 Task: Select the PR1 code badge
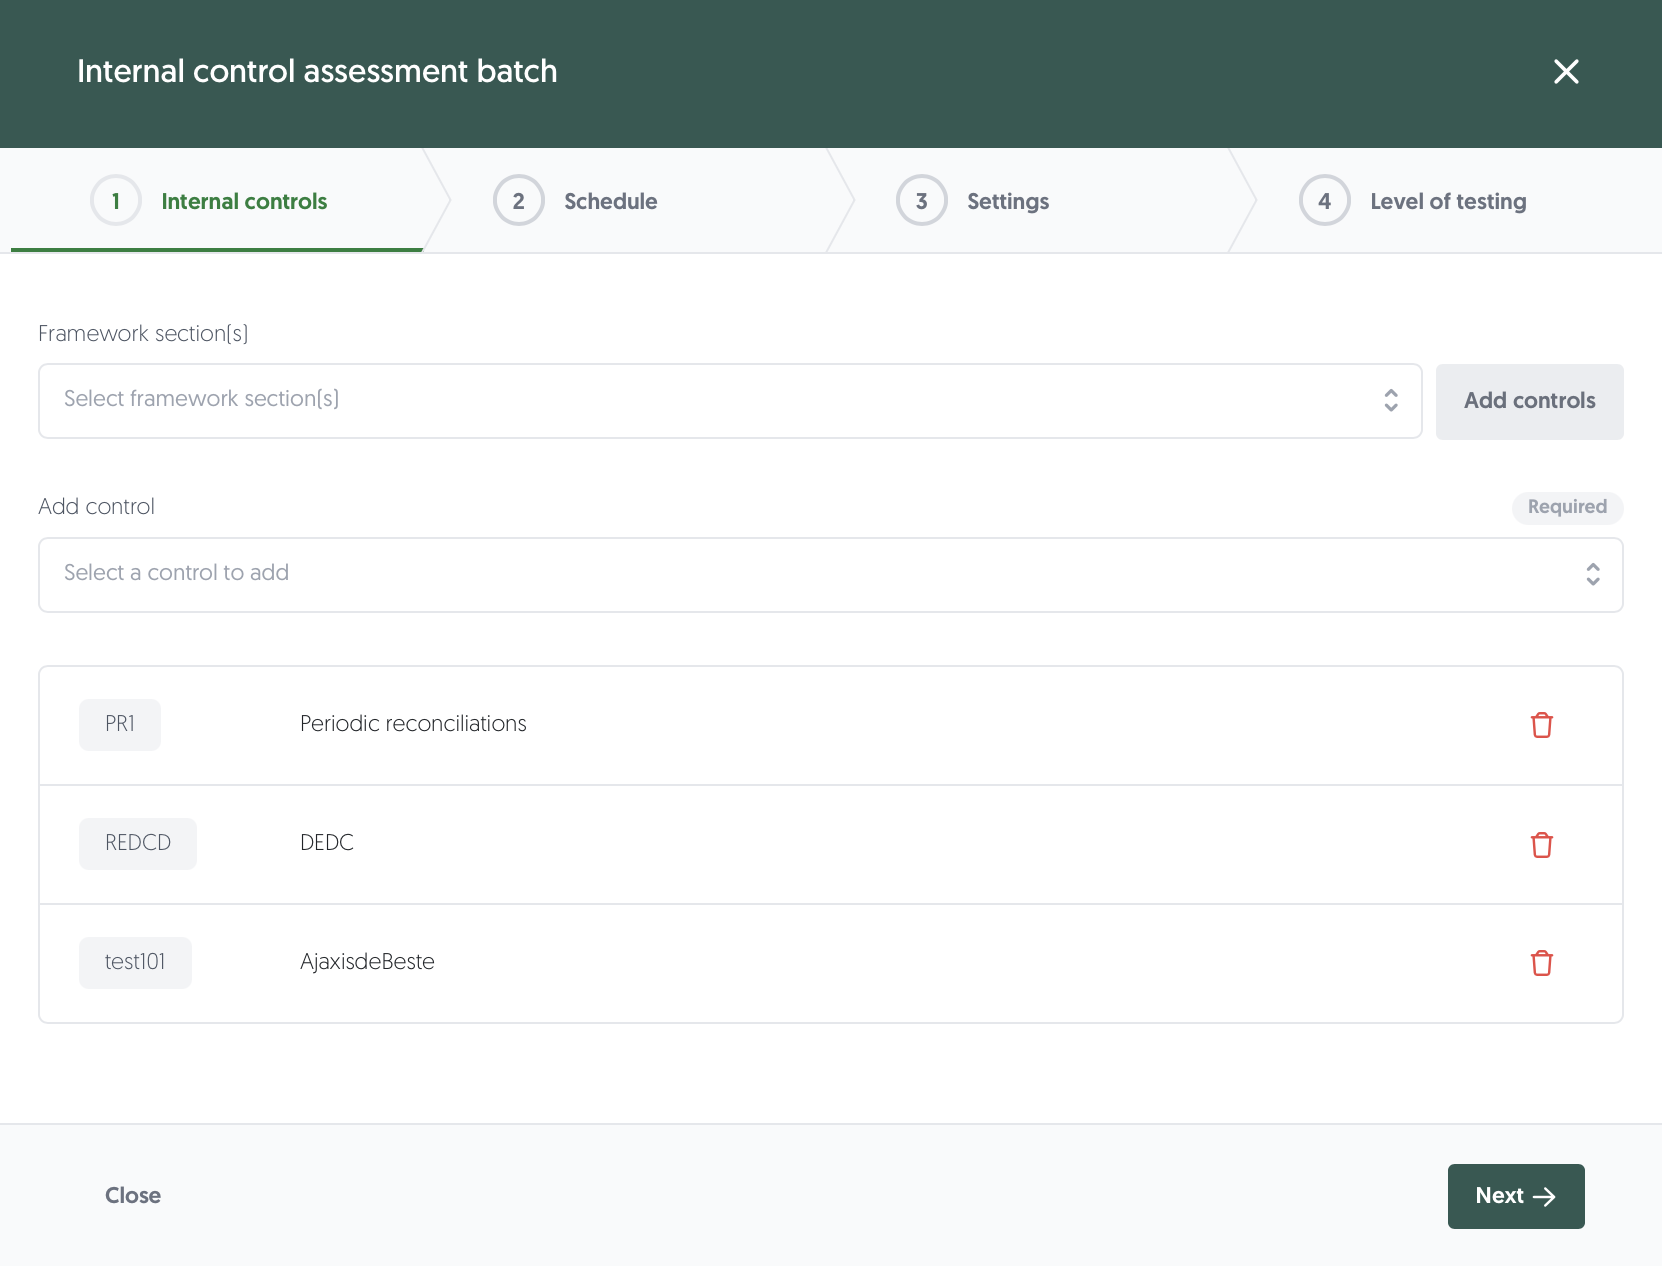pos(120,724)
